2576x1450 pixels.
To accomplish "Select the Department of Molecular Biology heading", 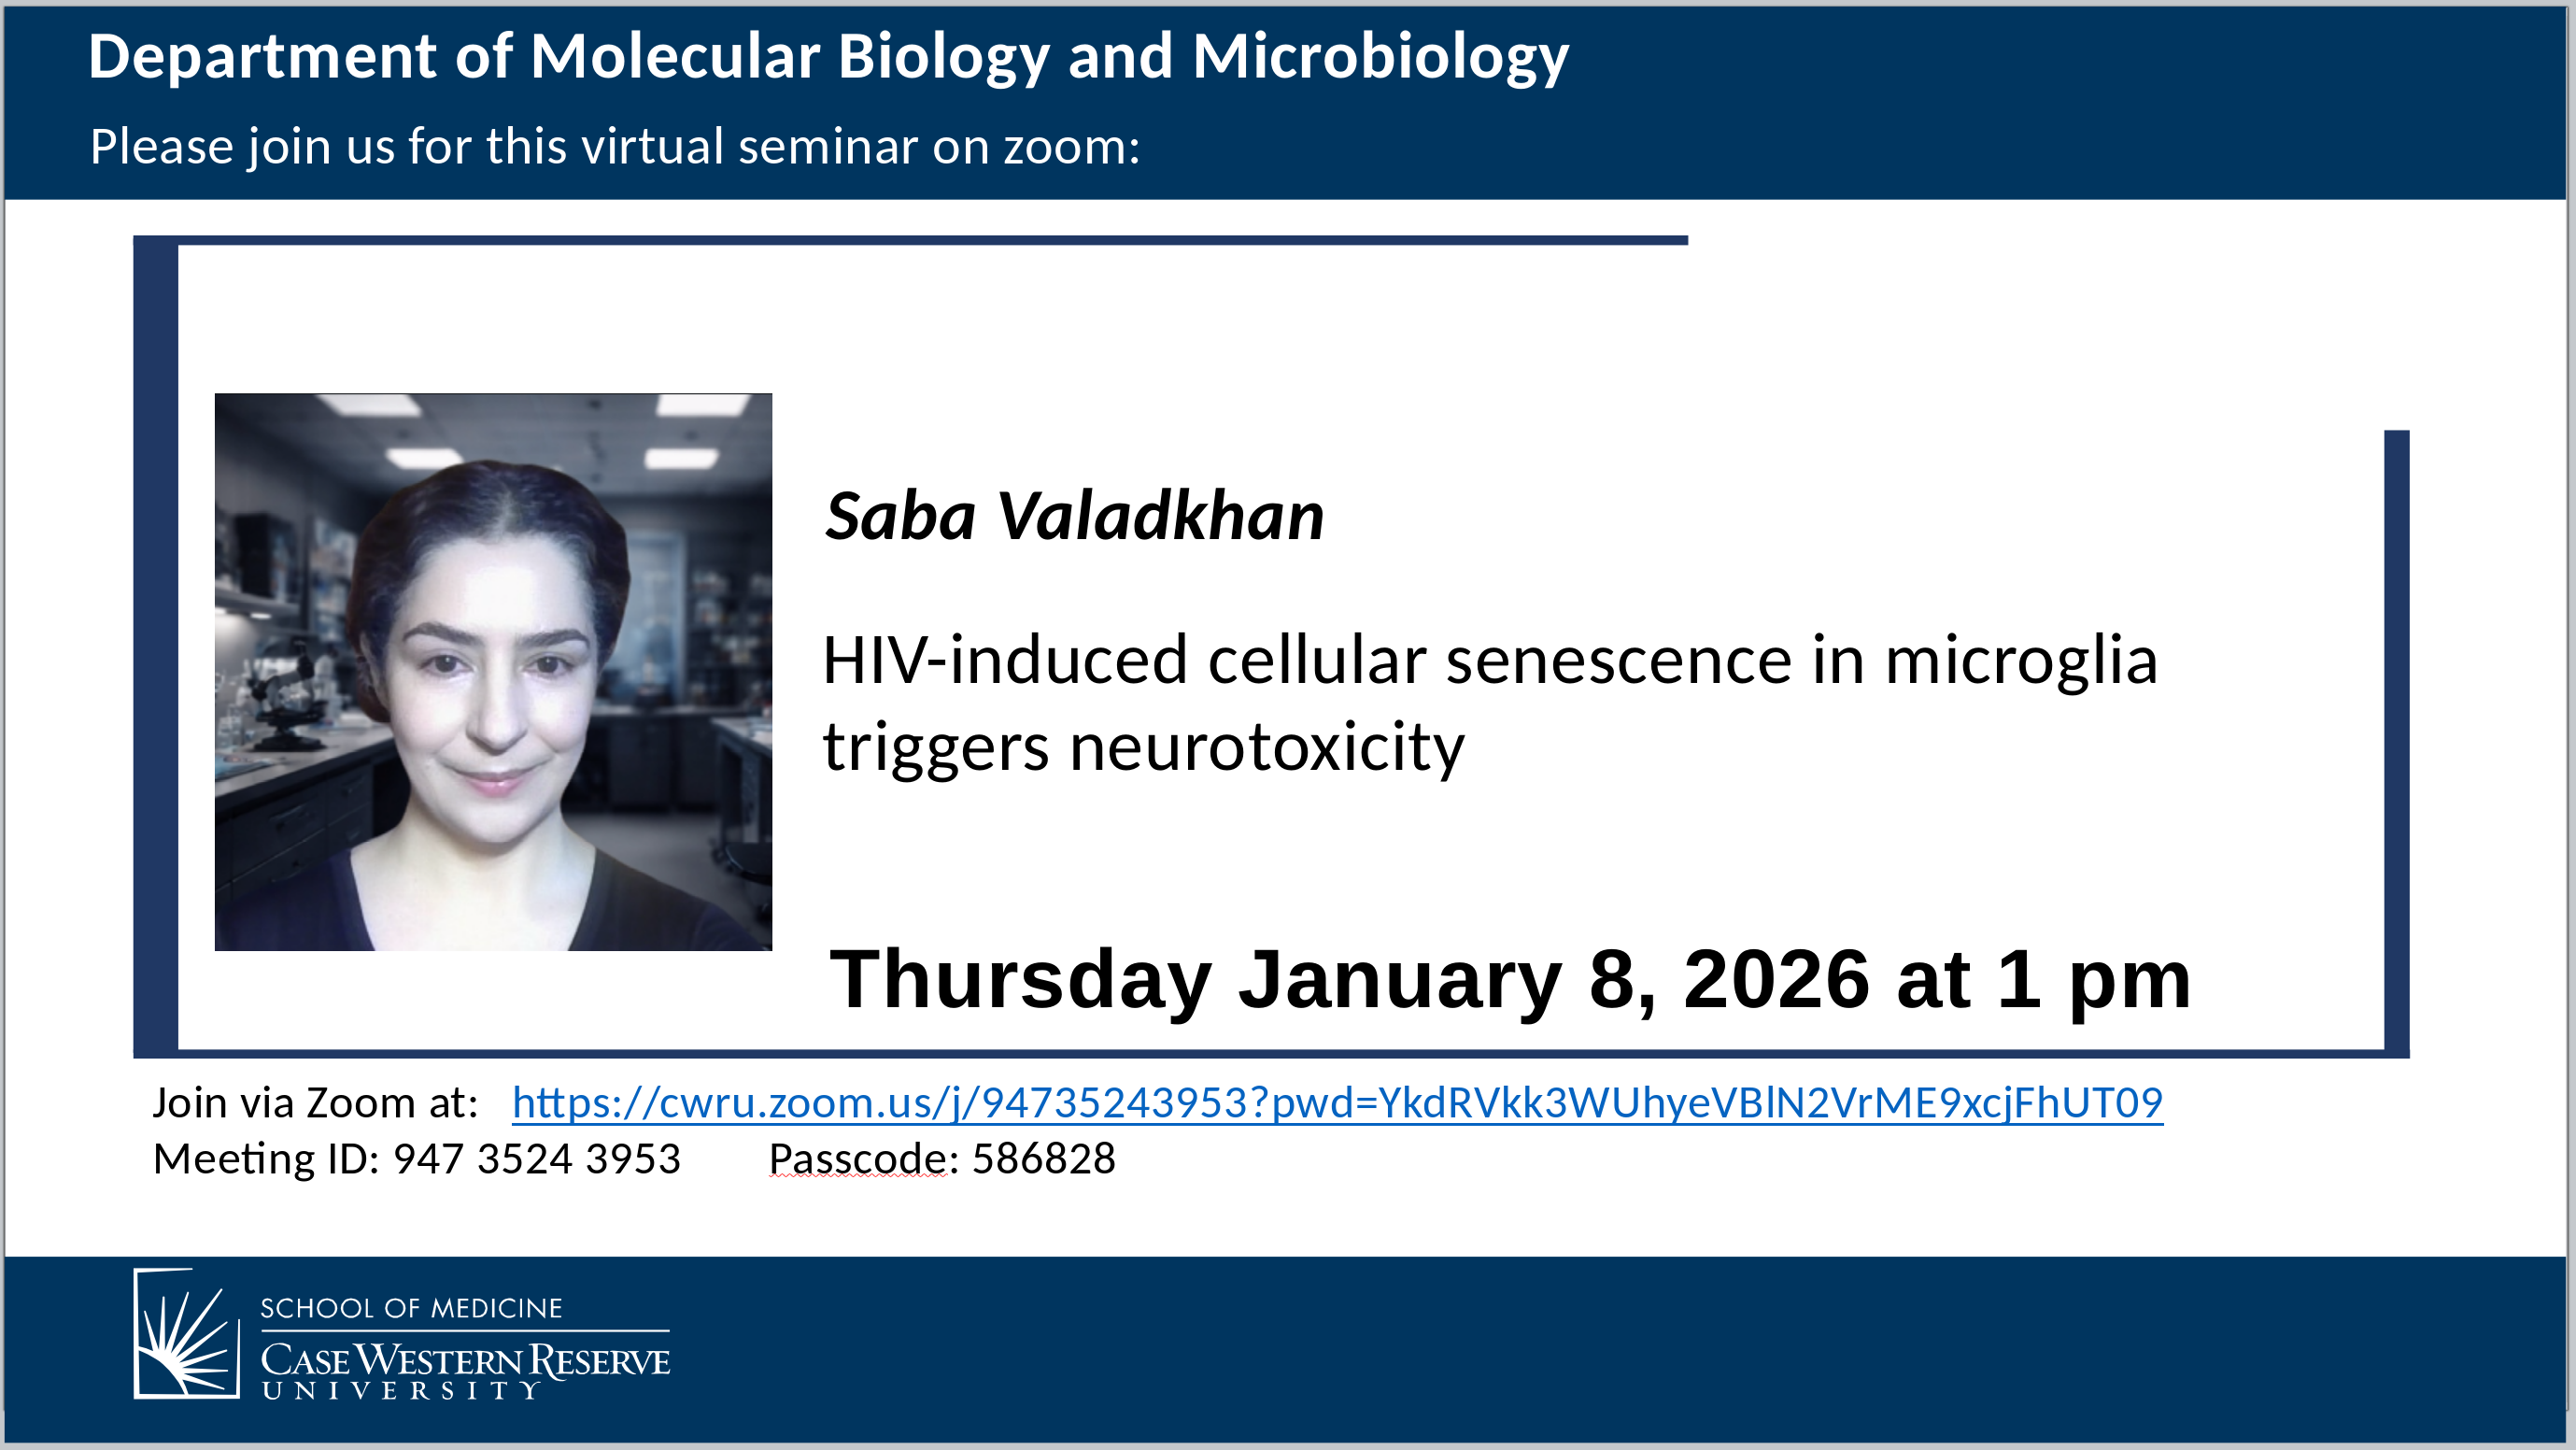I will tap(828, 56).
